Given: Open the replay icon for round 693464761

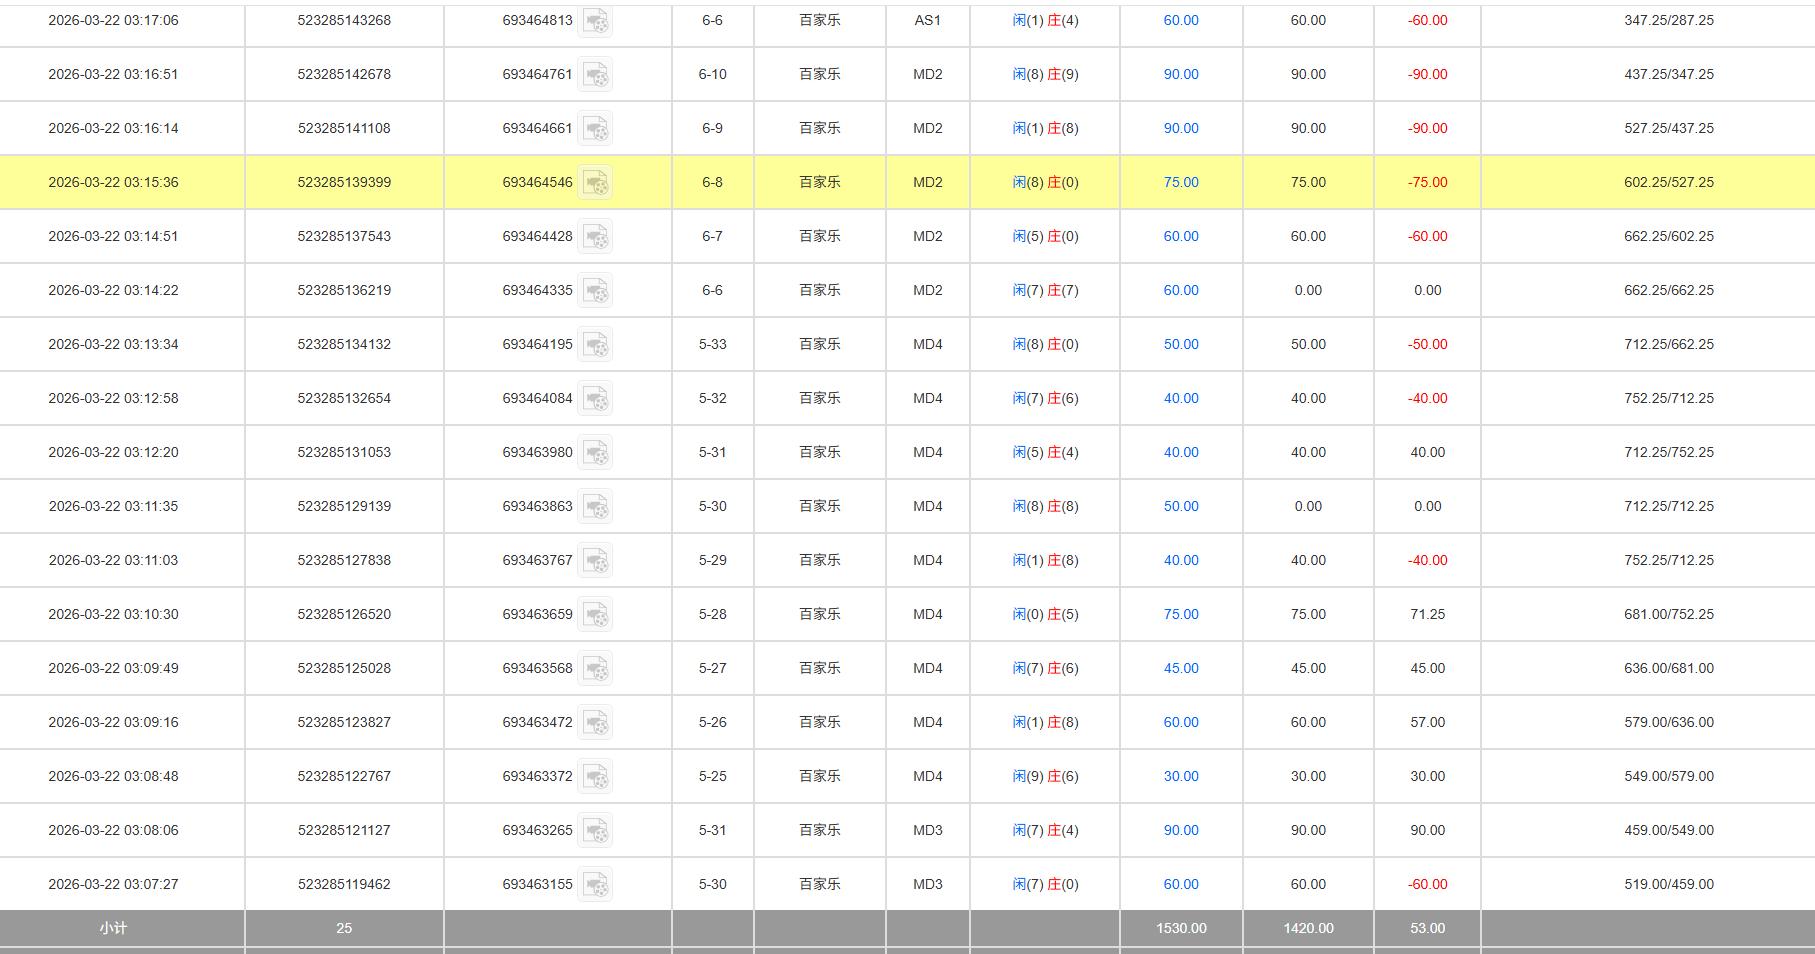Looking at the screenshot, I should pos(596,75).
